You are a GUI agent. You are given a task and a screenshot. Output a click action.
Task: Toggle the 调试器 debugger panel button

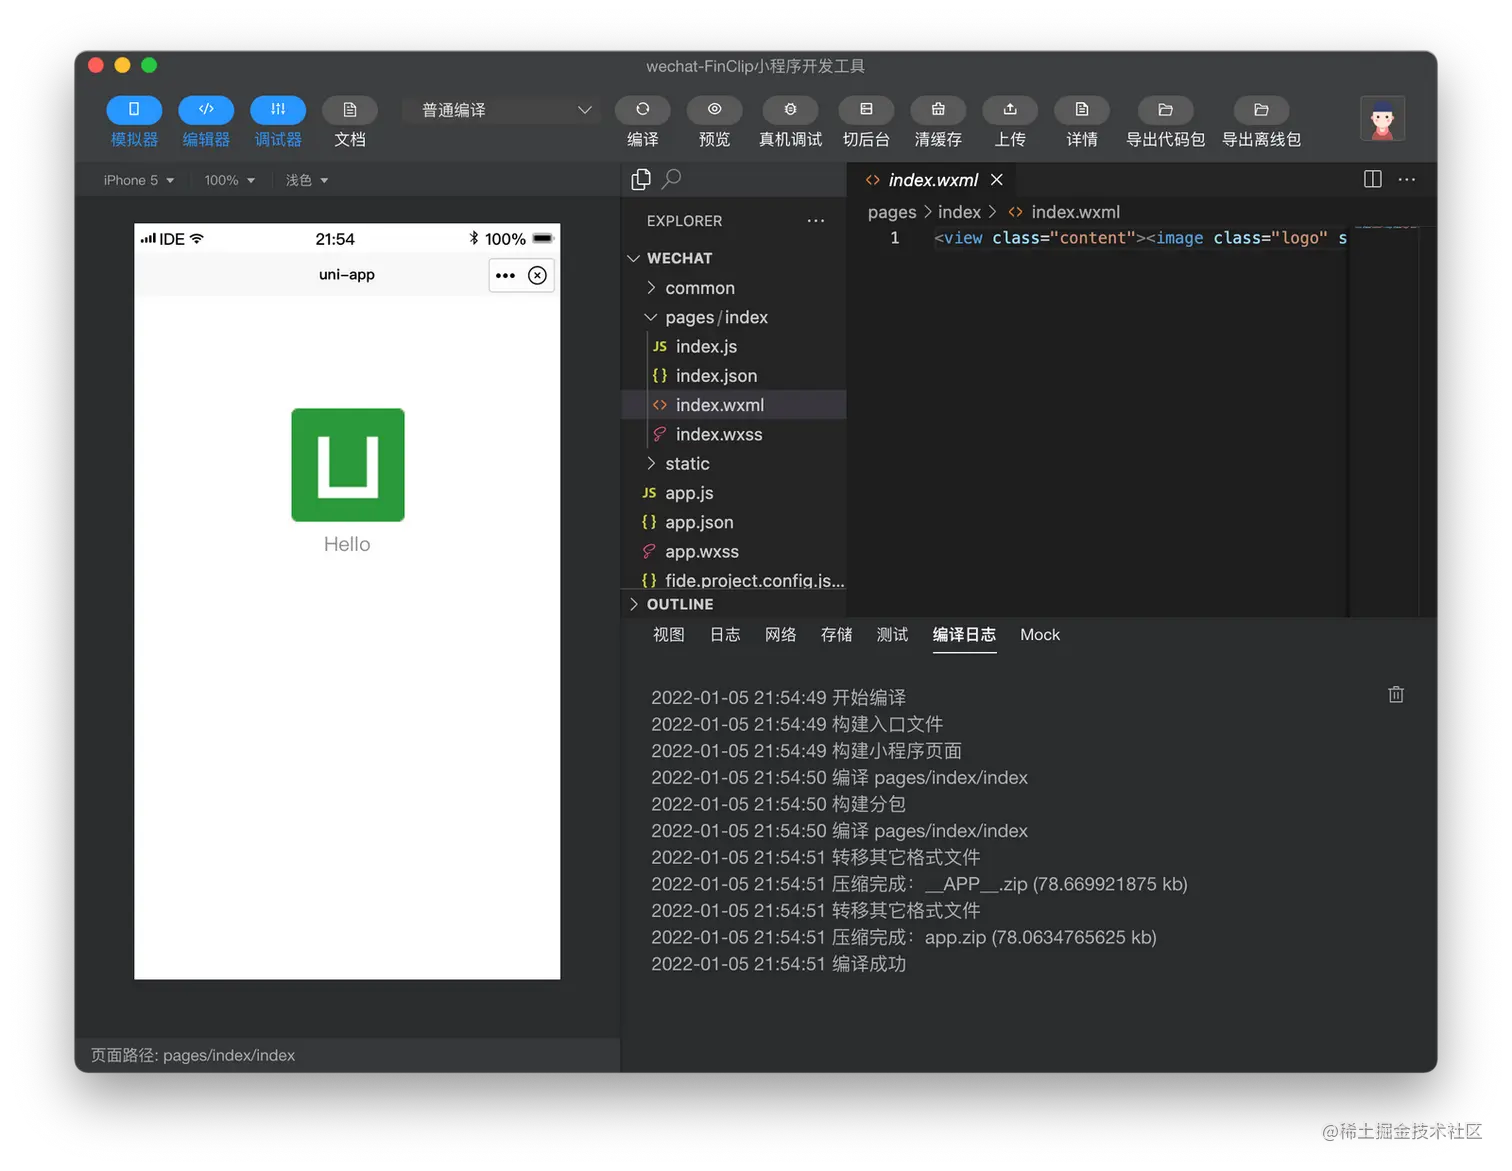tap(278, 109)
